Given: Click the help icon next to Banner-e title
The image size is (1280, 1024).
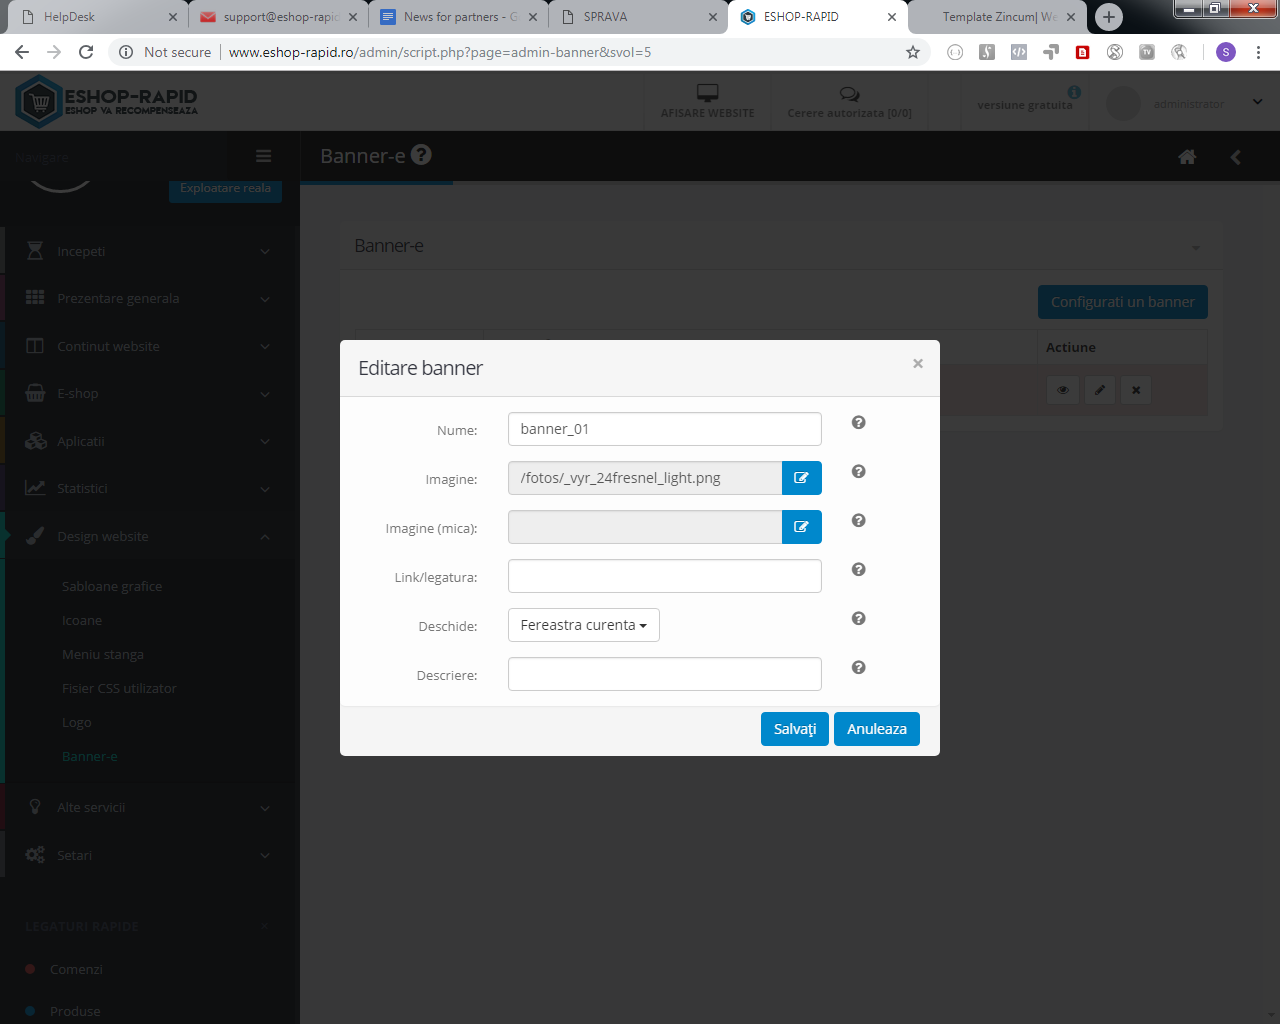Looking at the screenshot, I should point(422,155).
